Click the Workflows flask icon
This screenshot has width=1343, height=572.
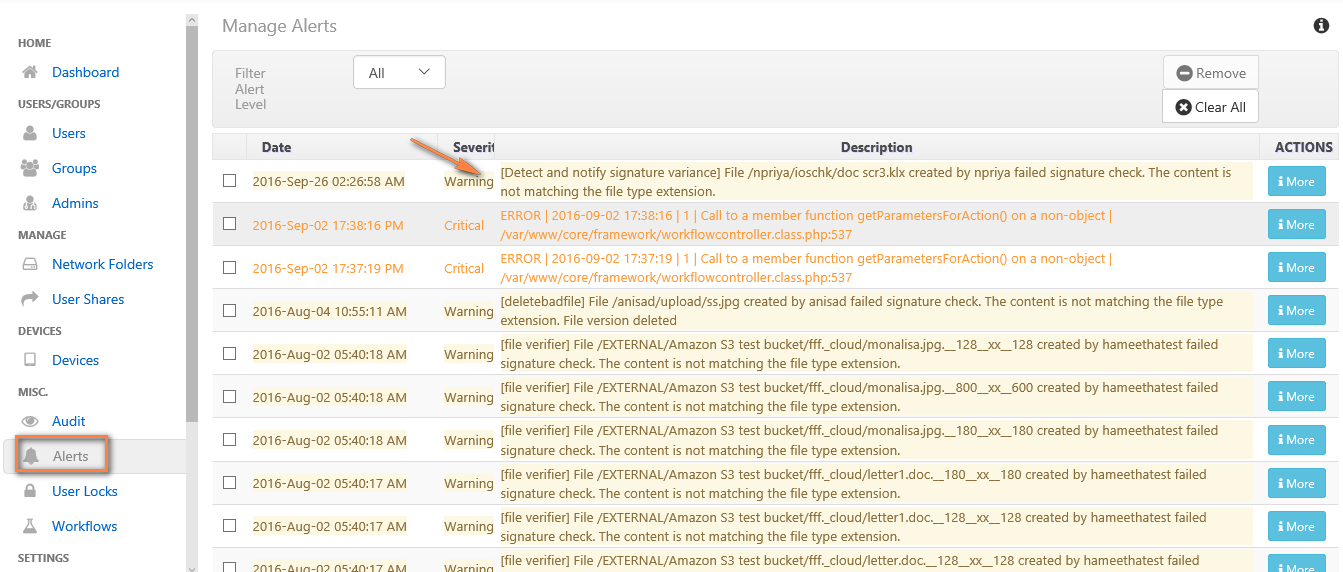tap(30, 526)
